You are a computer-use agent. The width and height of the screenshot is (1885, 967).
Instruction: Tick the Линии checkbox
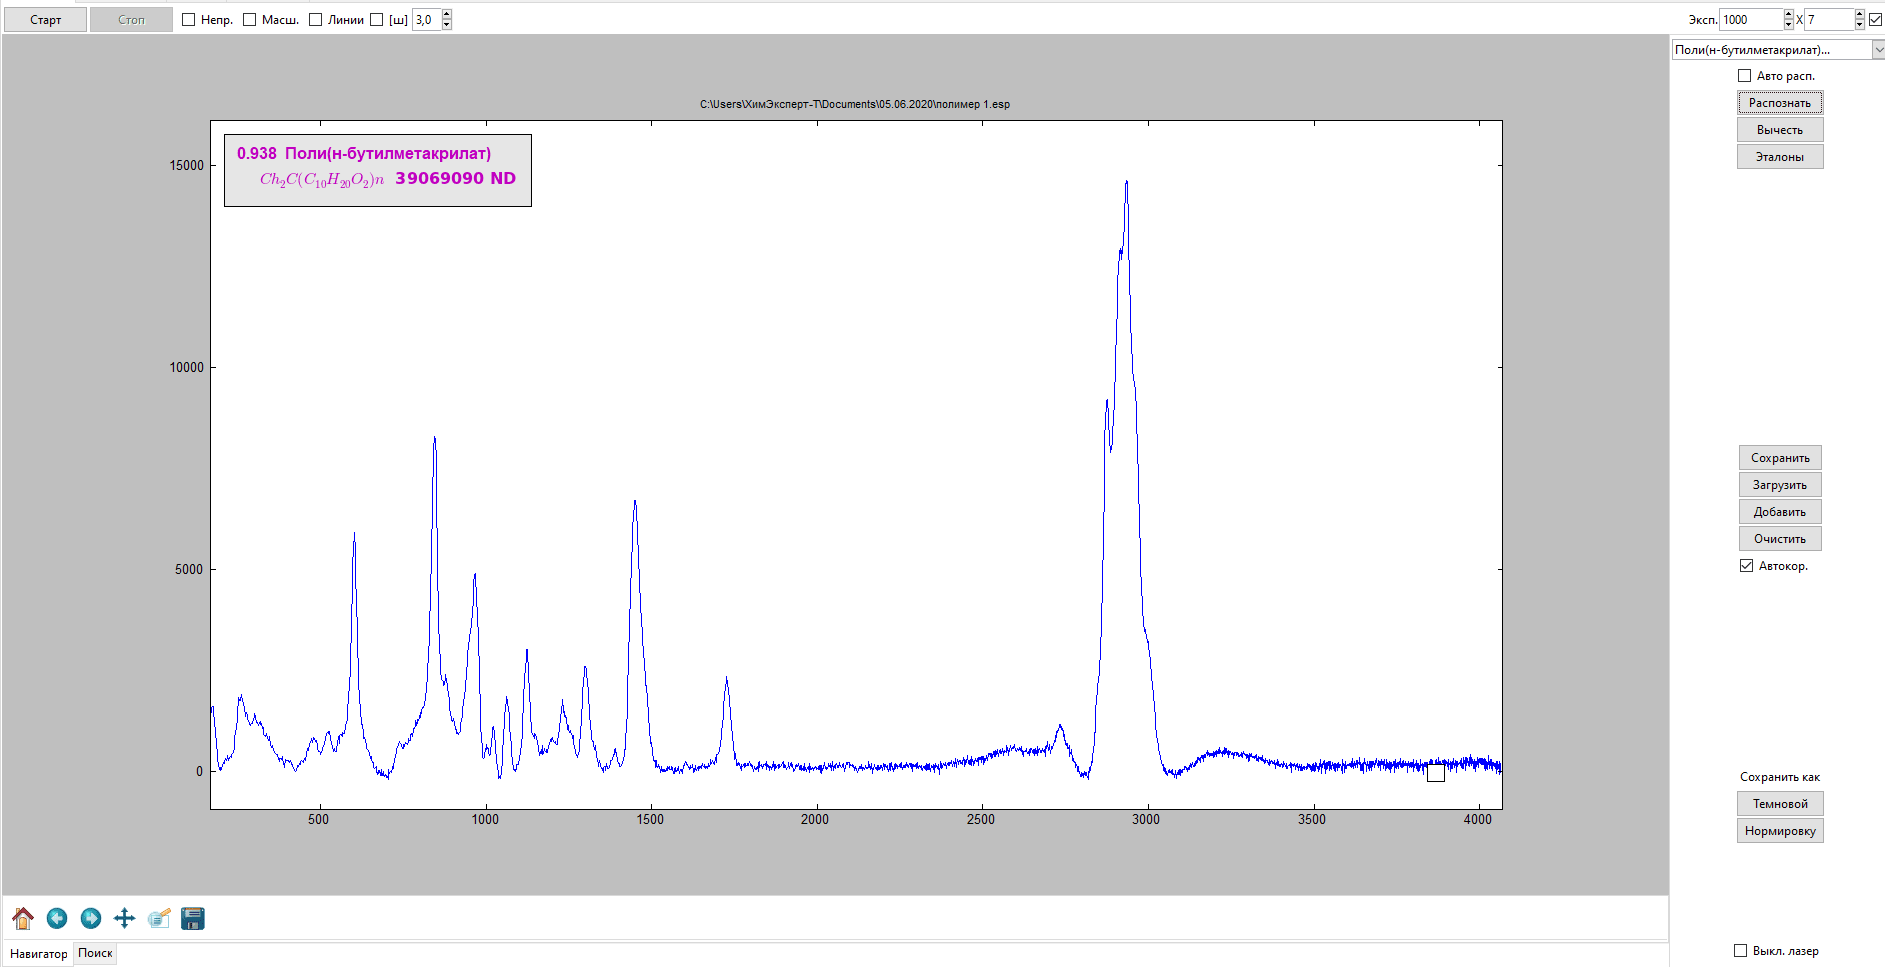(x=316, y=20)
